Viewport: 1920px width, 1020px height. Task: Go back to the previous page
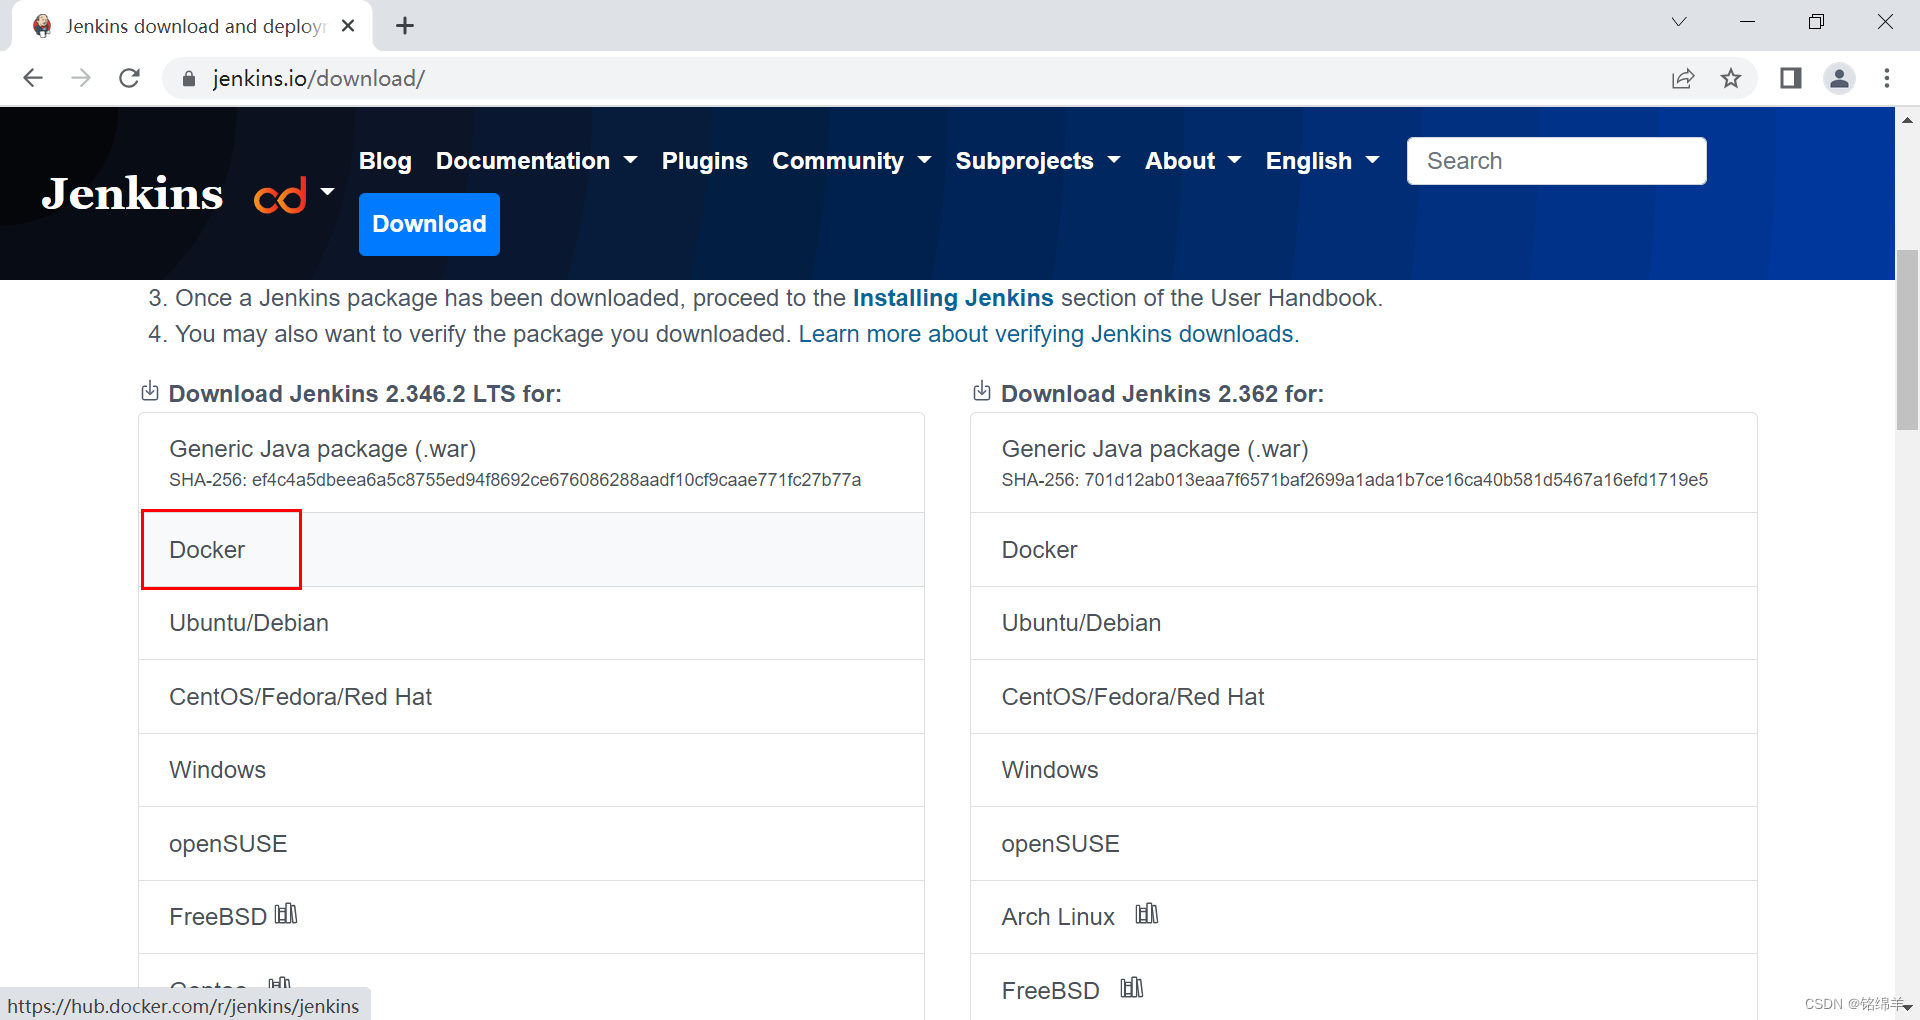[x=33, y=78]
